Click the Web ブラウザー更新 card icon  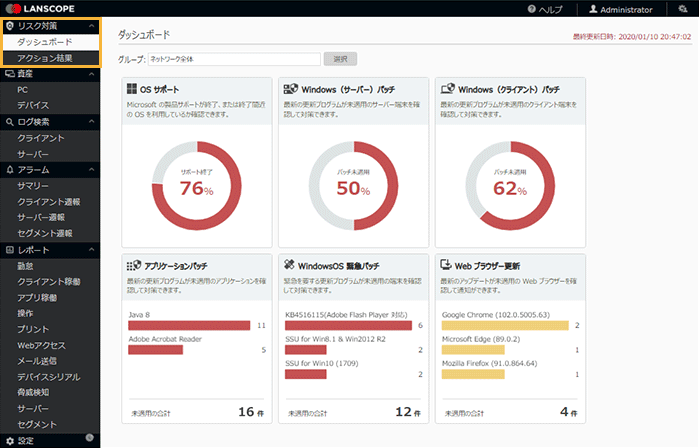click(x=445, y=265)
